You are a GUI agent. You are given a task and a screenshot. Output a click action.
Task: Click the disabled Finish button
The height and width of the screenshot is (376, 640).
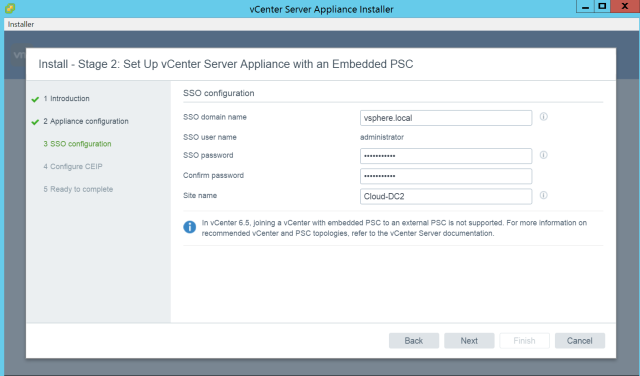(524, 340)
